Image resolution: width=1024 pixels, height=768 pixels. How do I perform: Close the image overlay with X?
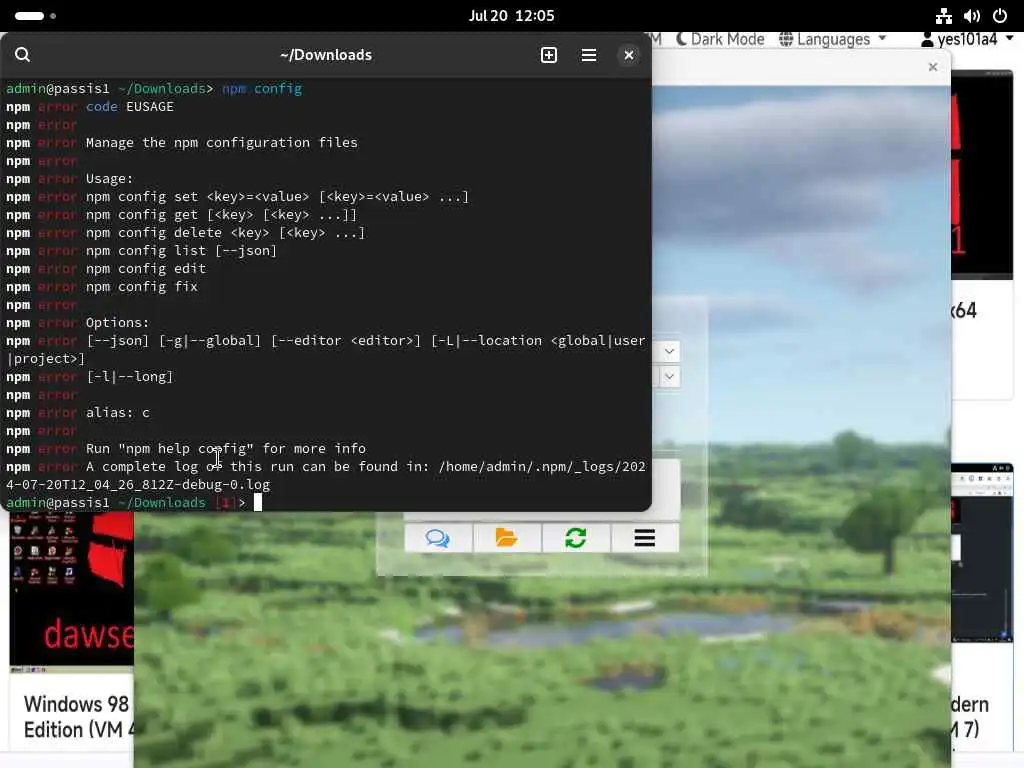click(933, 67)
